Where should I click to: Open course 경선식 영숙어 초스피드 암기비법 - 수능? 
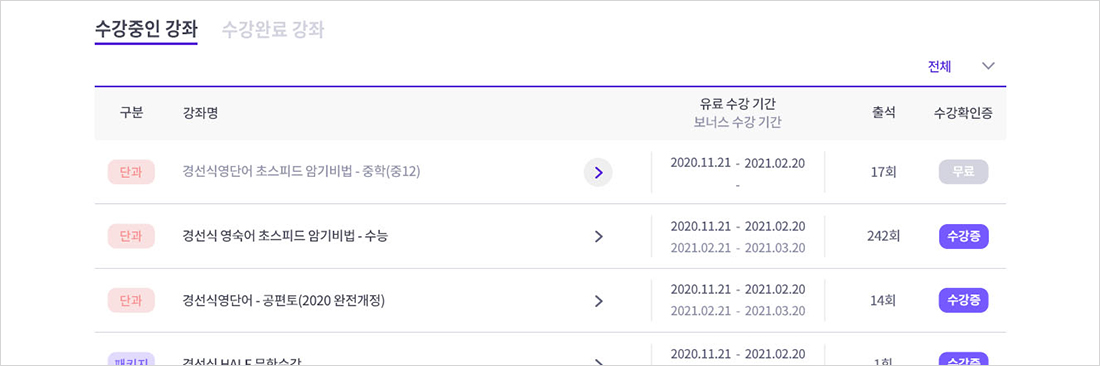pos(285,236)
